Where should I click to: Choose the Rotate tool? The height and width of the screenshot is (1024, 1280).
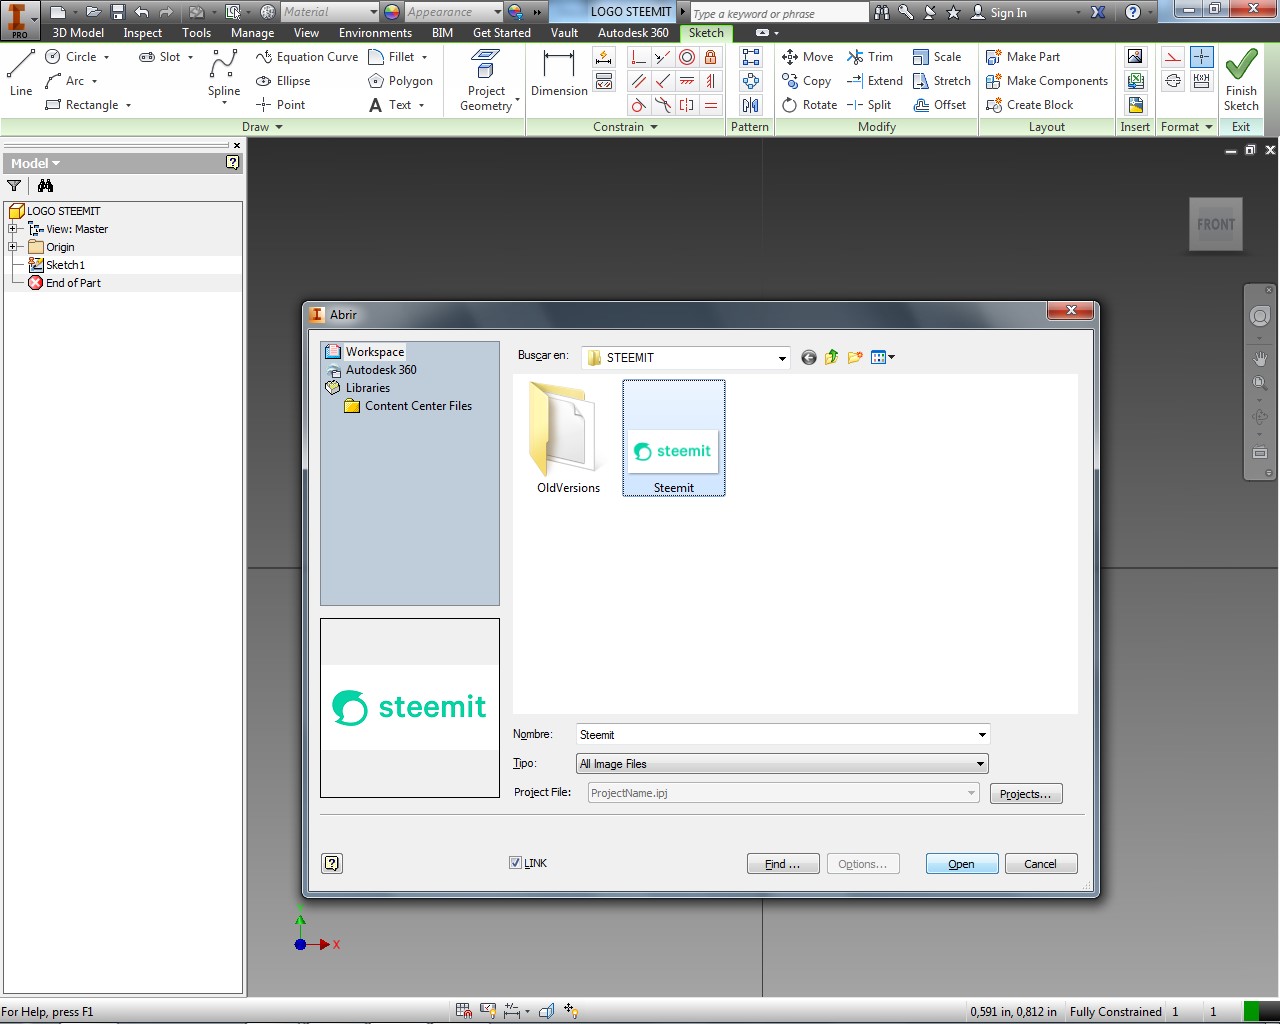809,105
